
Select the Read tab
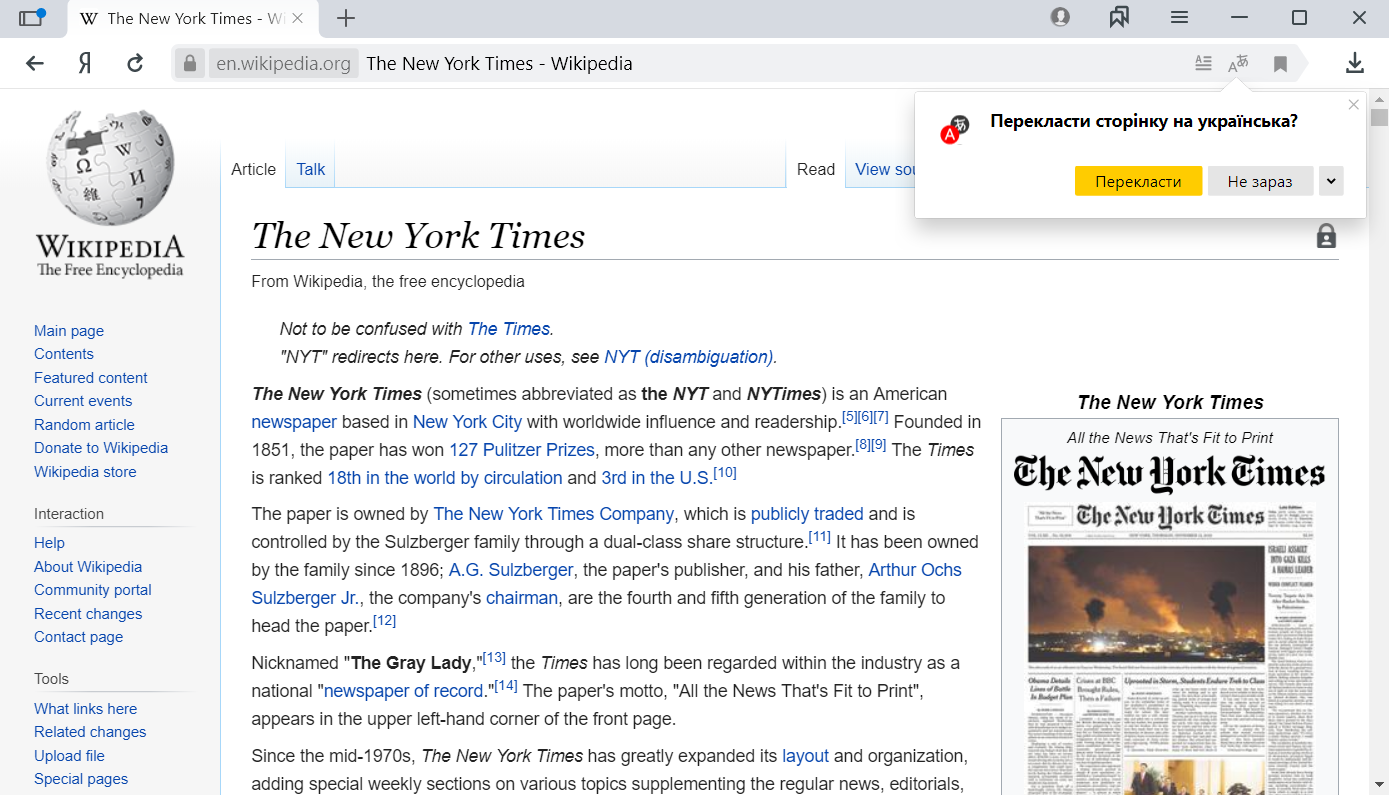pyautogui.click(x=816, y=169)
